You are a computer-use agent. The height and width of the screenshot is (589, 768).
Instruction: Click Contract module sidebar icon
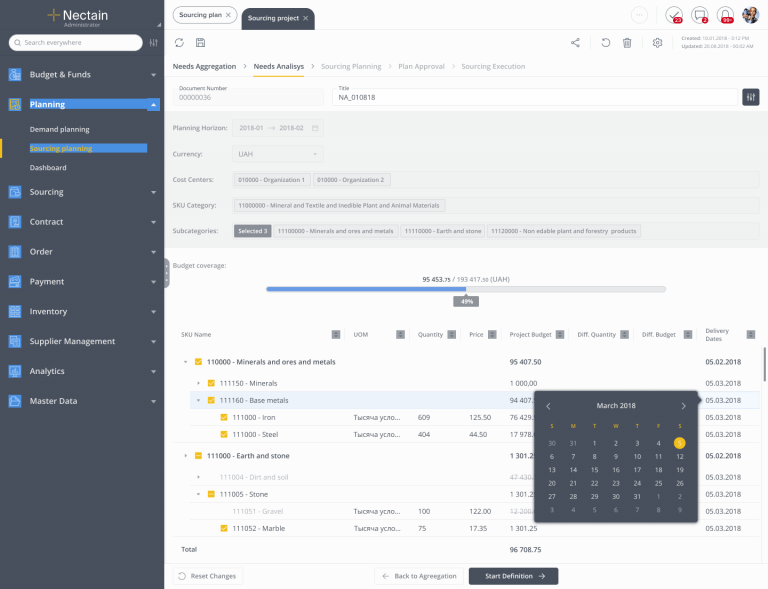[15, 222]
